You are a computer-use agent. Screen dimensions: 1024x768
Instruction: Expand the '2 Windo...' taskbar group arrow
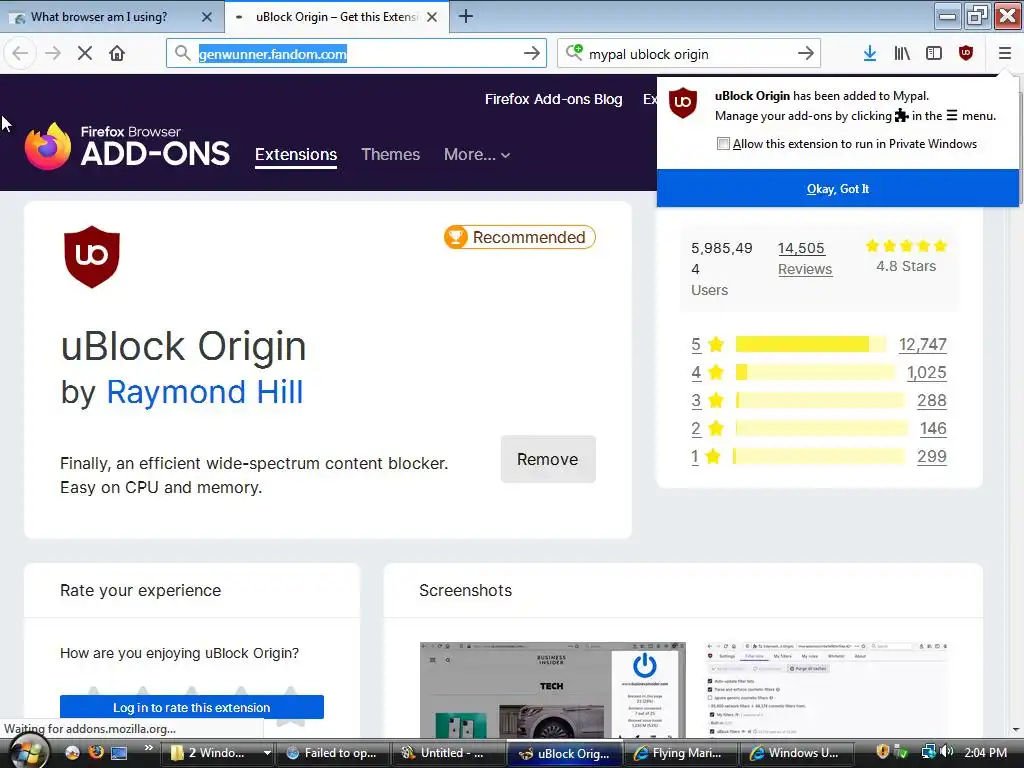coord(267,753)
